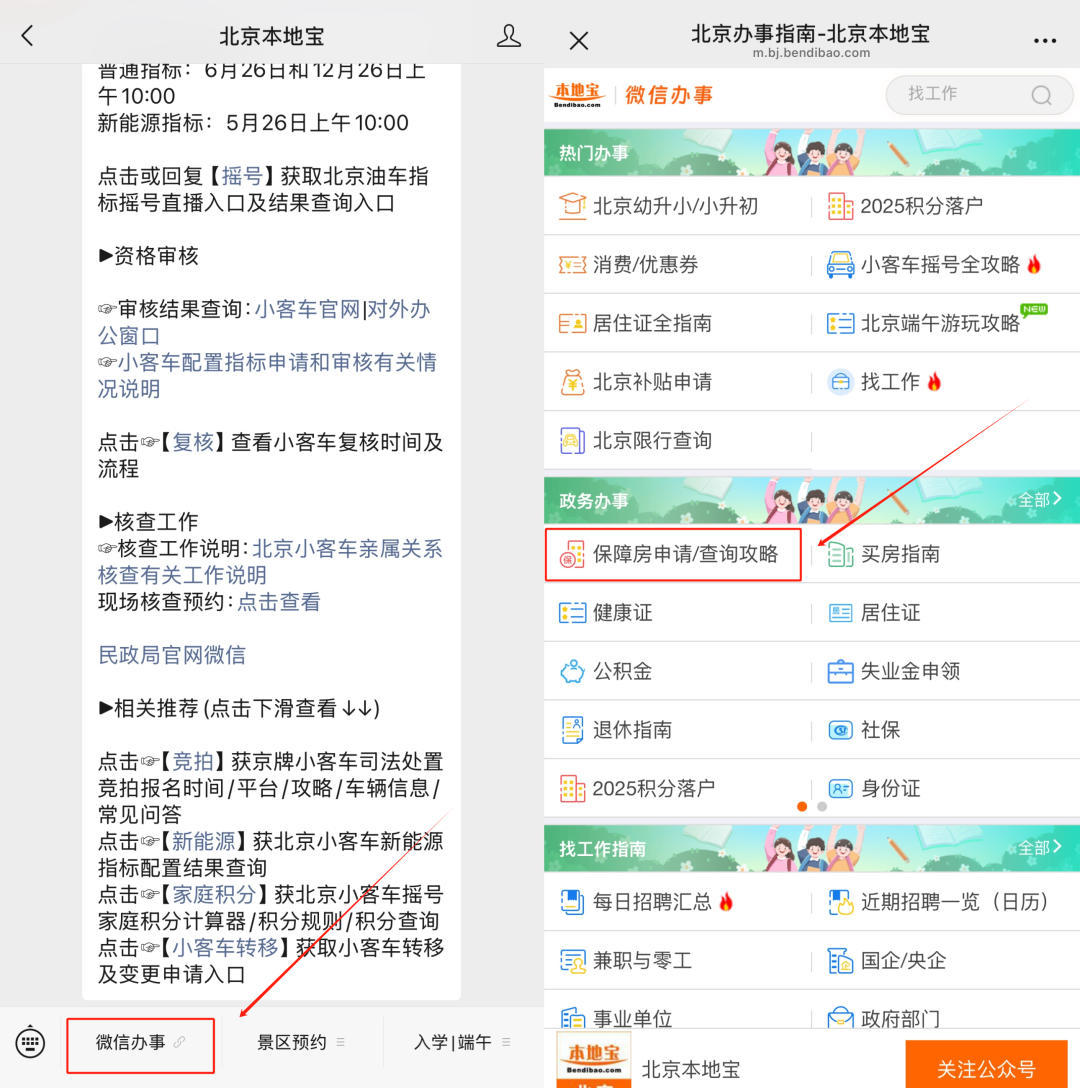Go back using the left chevron arrow
The image size is (1080, 1088).
point(28,35)
